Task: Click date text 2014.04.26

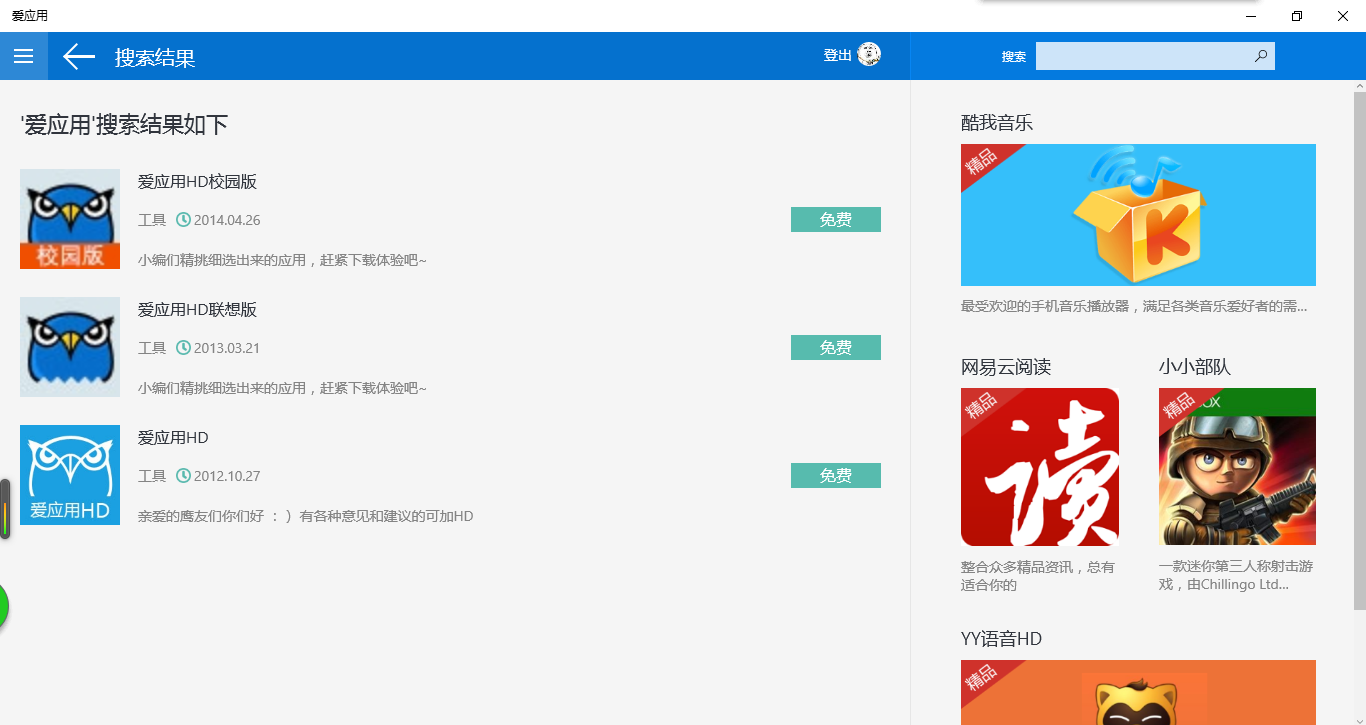Action: (x=227, y=220)
